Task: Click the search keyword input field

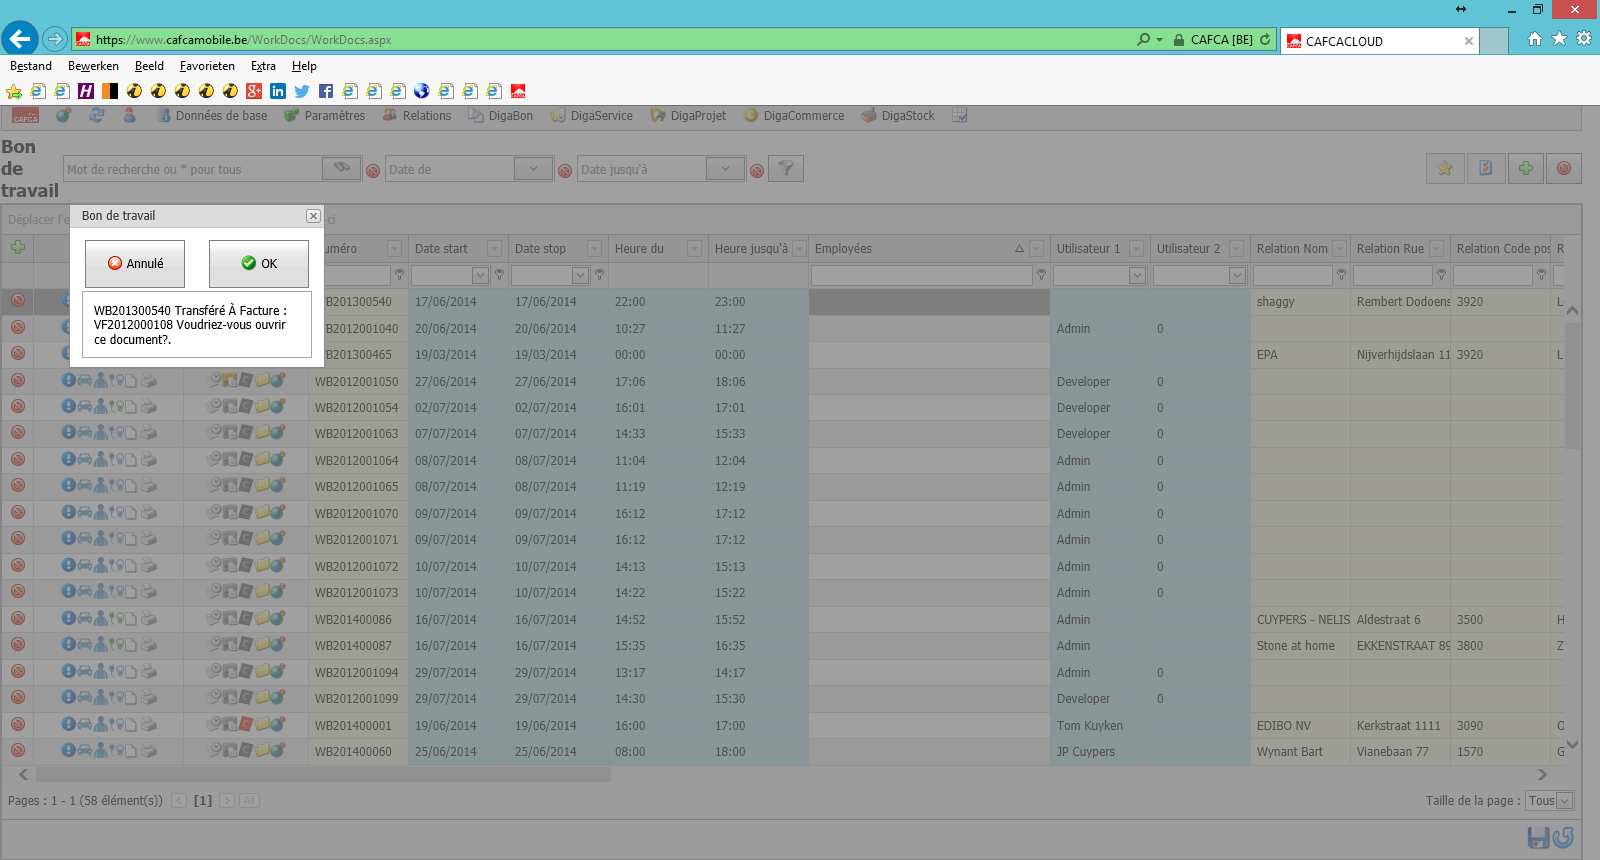Action: 193,169
